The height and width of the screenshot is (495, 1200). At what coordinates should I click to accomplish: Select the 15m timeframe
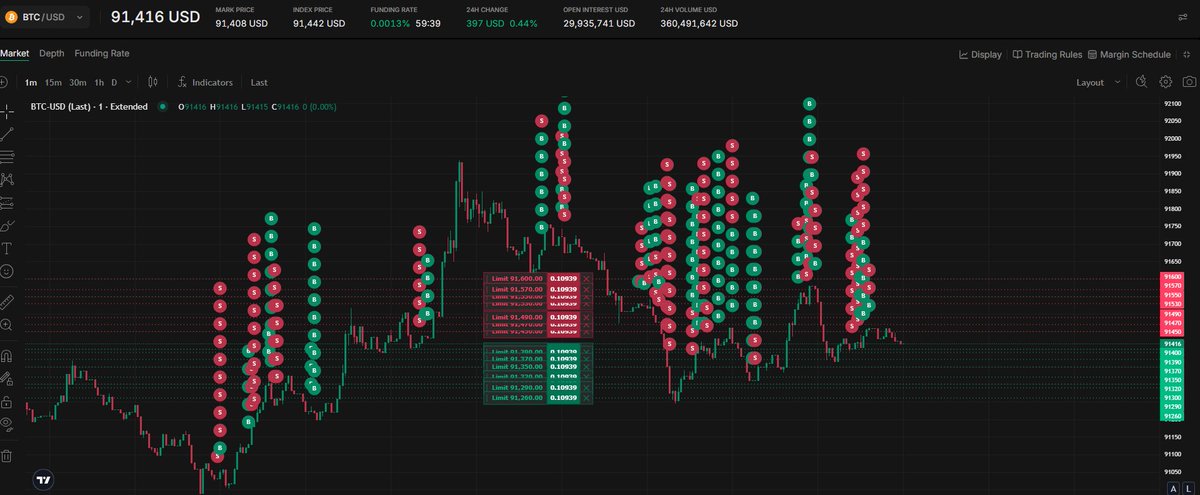(x=53, y=82)
